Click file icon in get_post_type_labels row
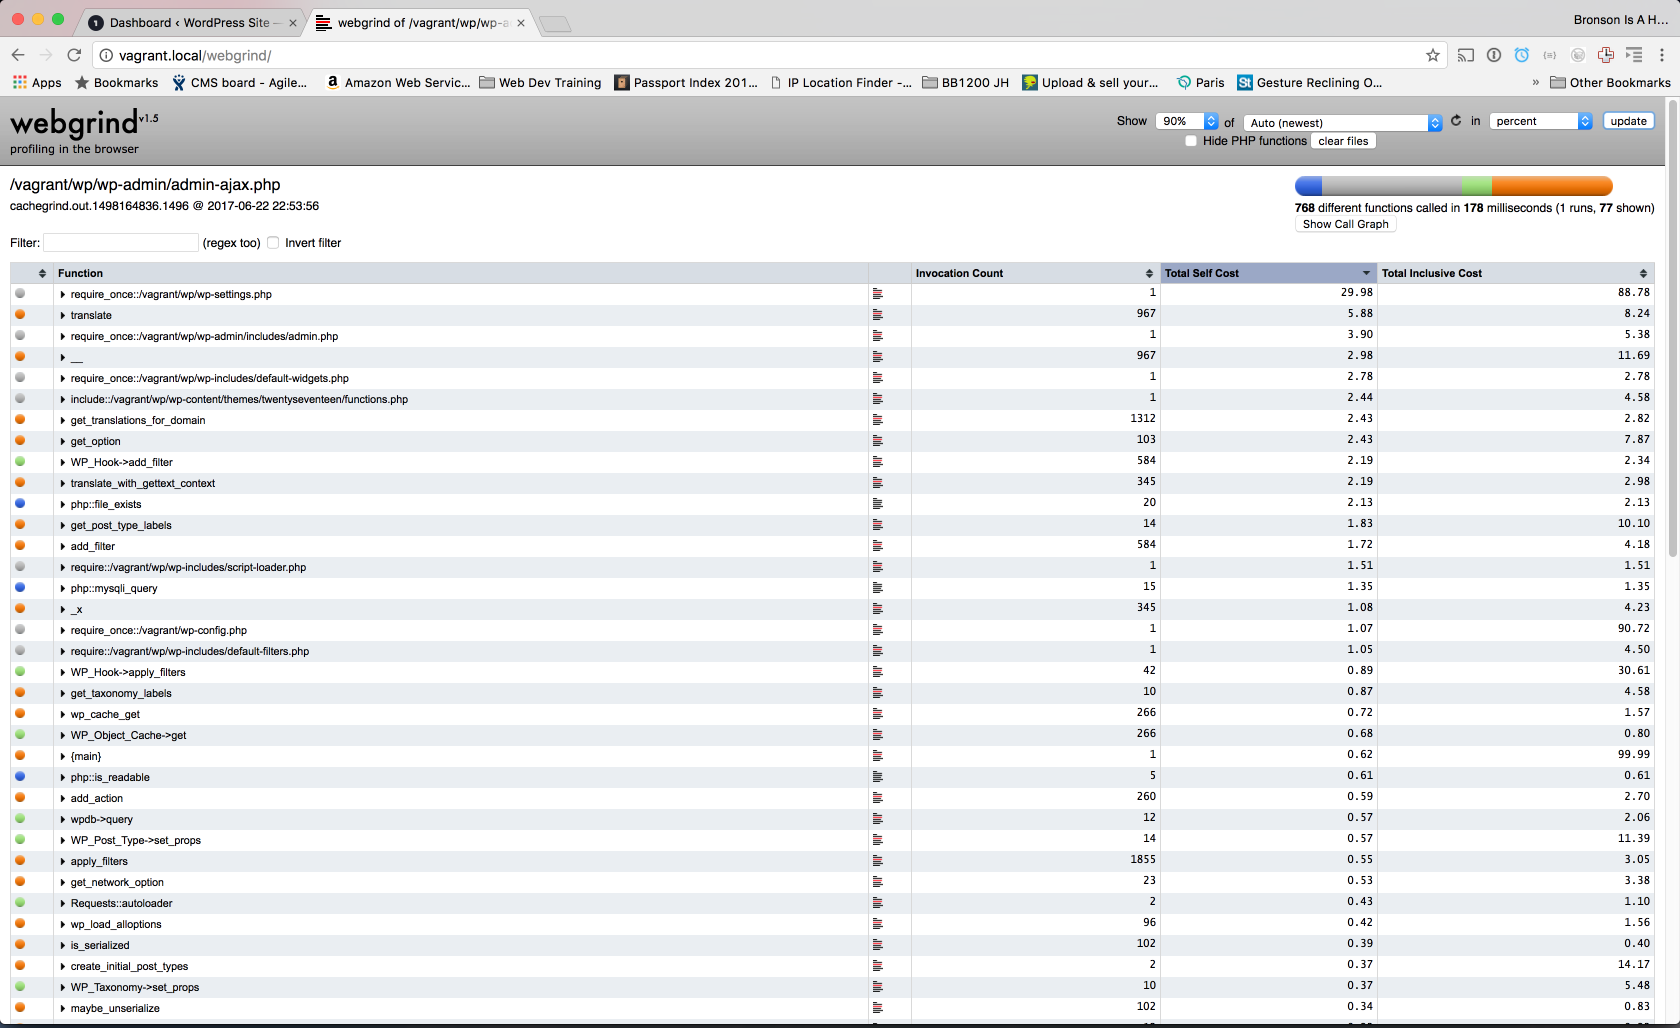This screenshot has height=1028, width=1680. 878,525
